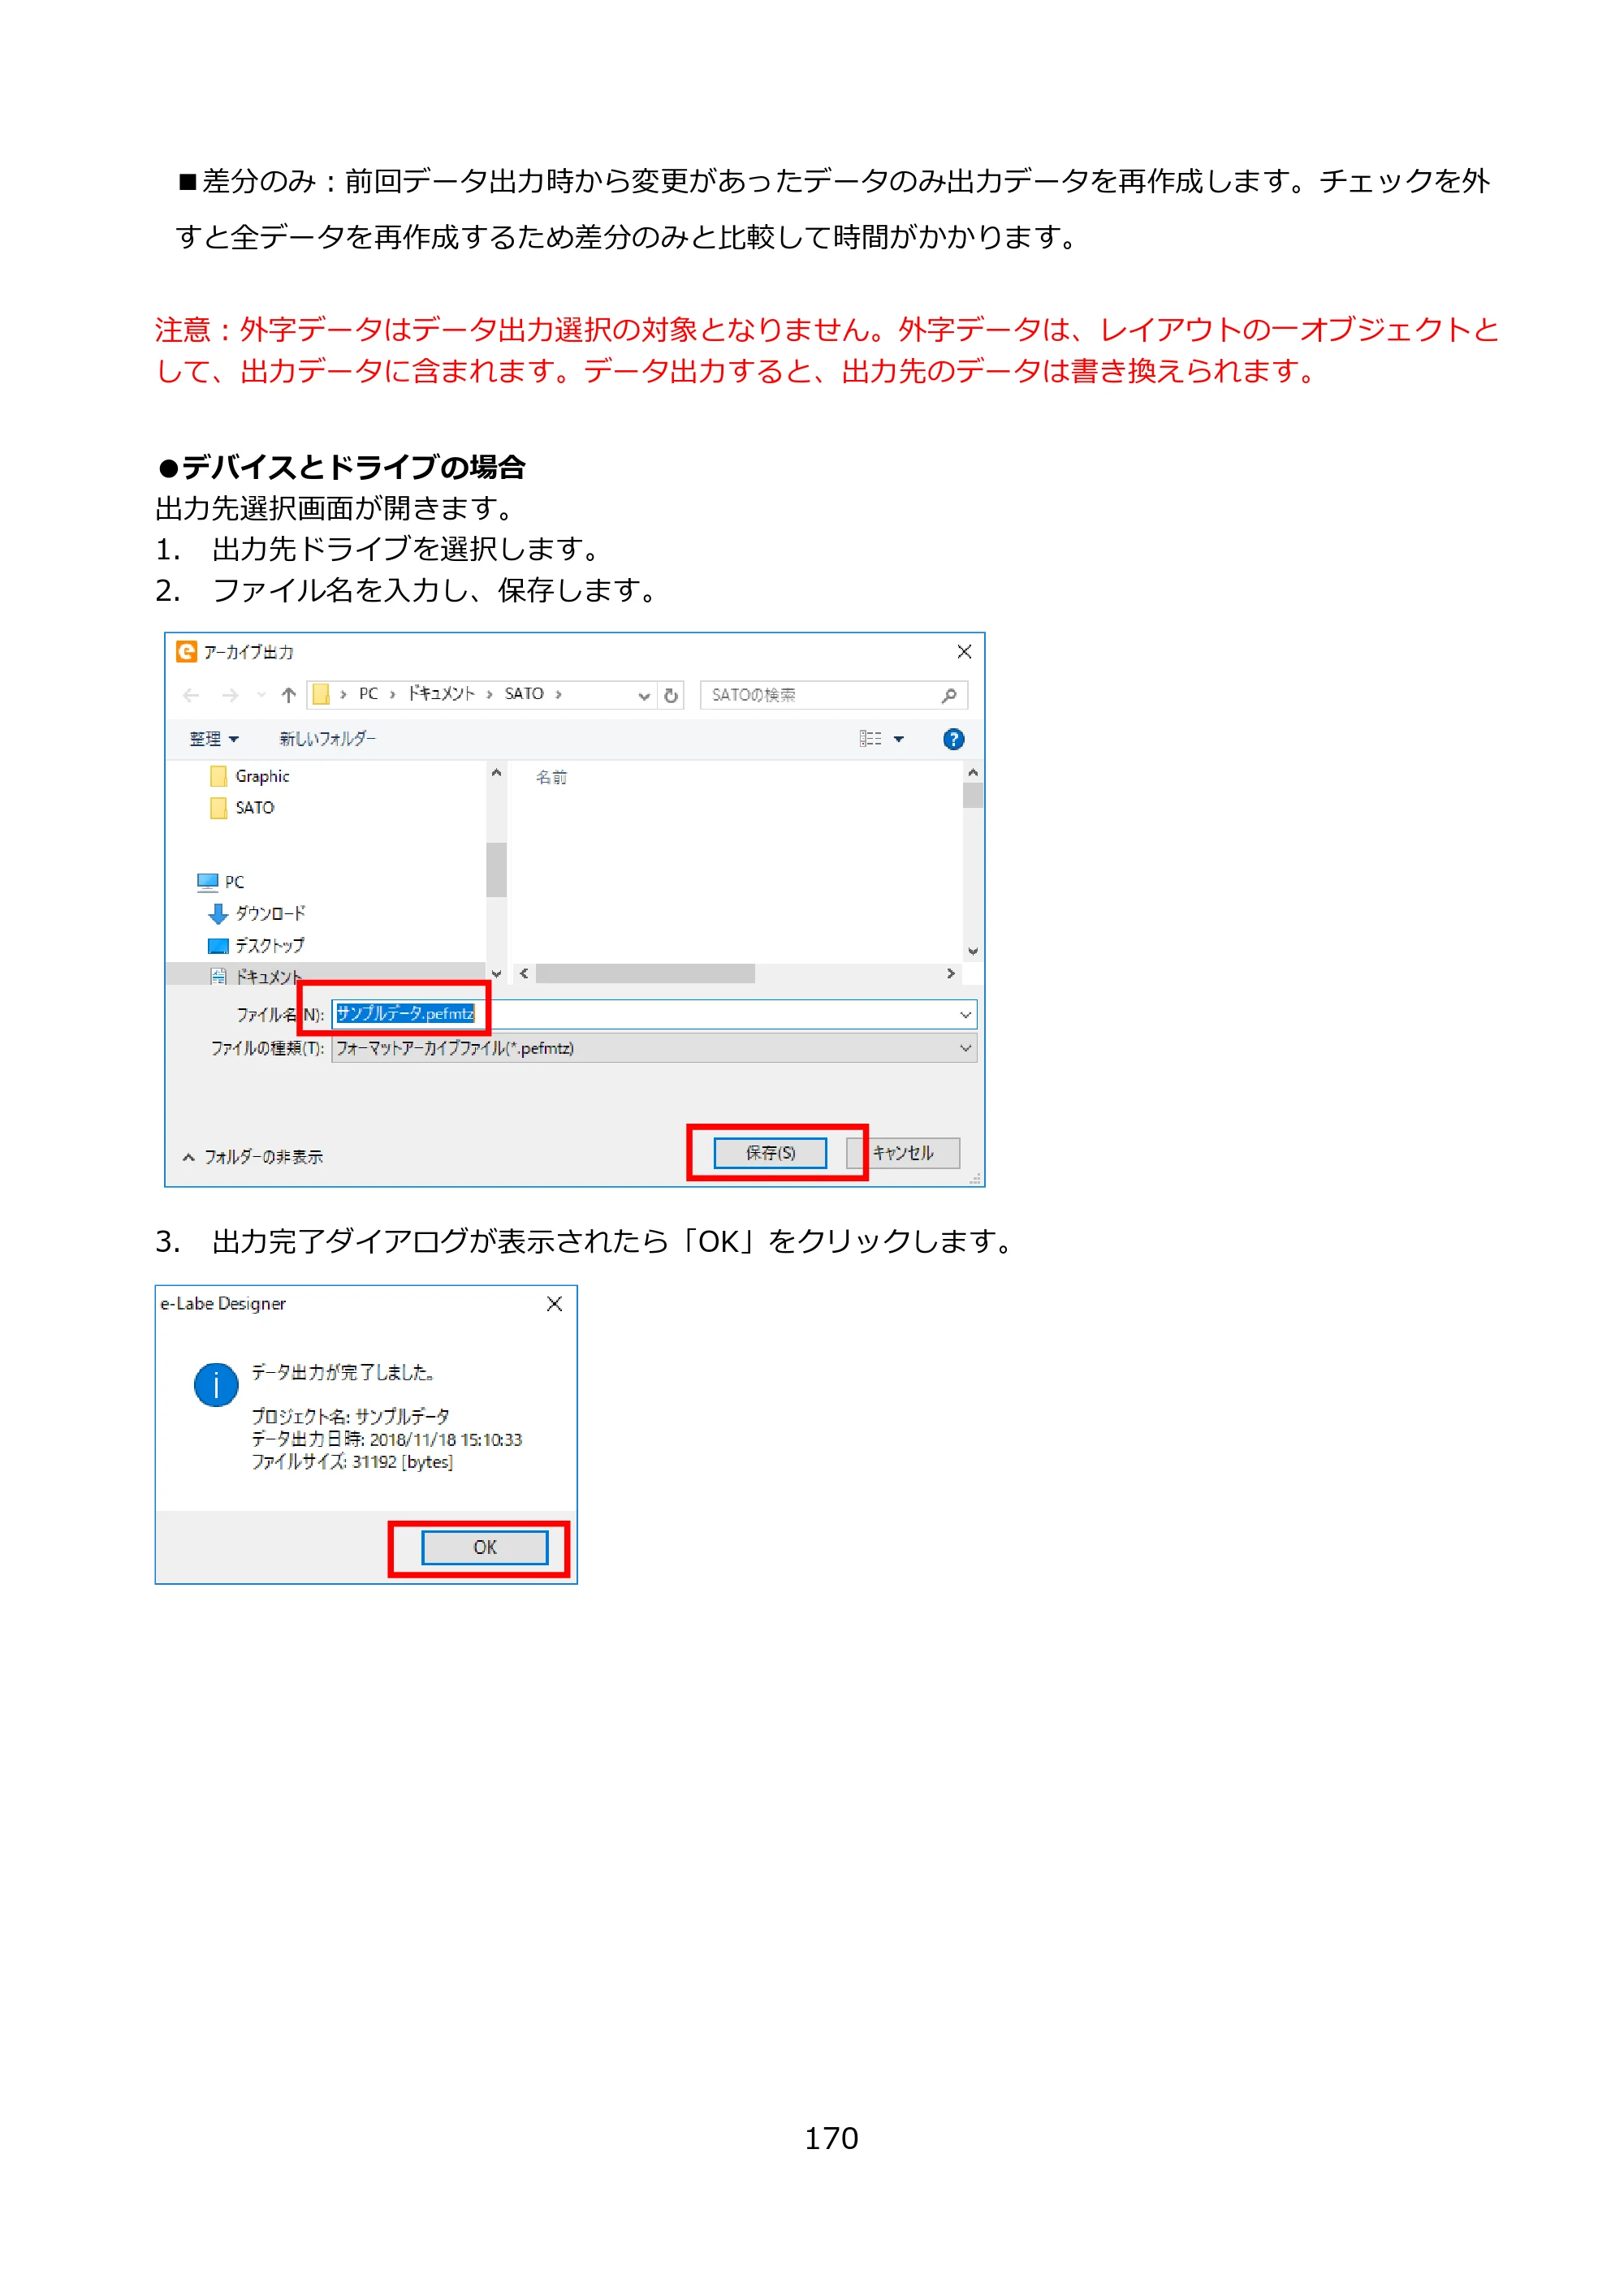Click the information icon in the completion dialog
The image size is (1624, 2296).
pyautogui.click(x=216, y=1385)
